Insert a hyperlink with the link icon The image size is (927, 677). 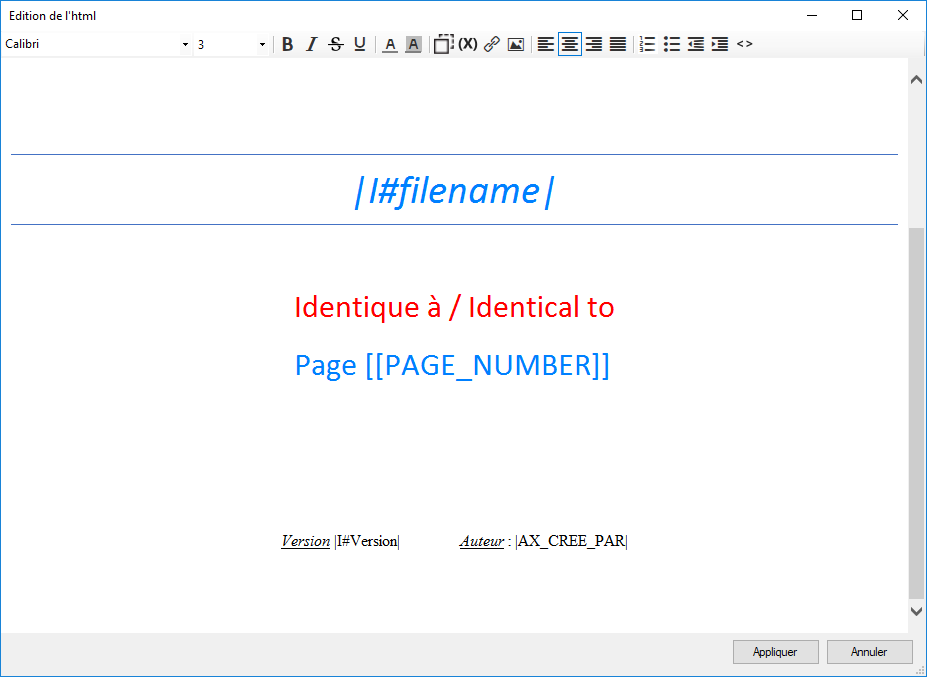click(x=491, y=44)
